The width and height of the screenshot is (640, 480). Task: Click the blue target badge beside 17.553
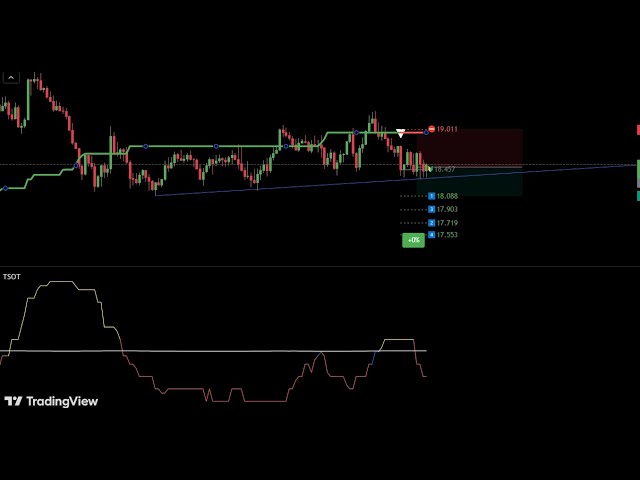(x=431, y=235)
